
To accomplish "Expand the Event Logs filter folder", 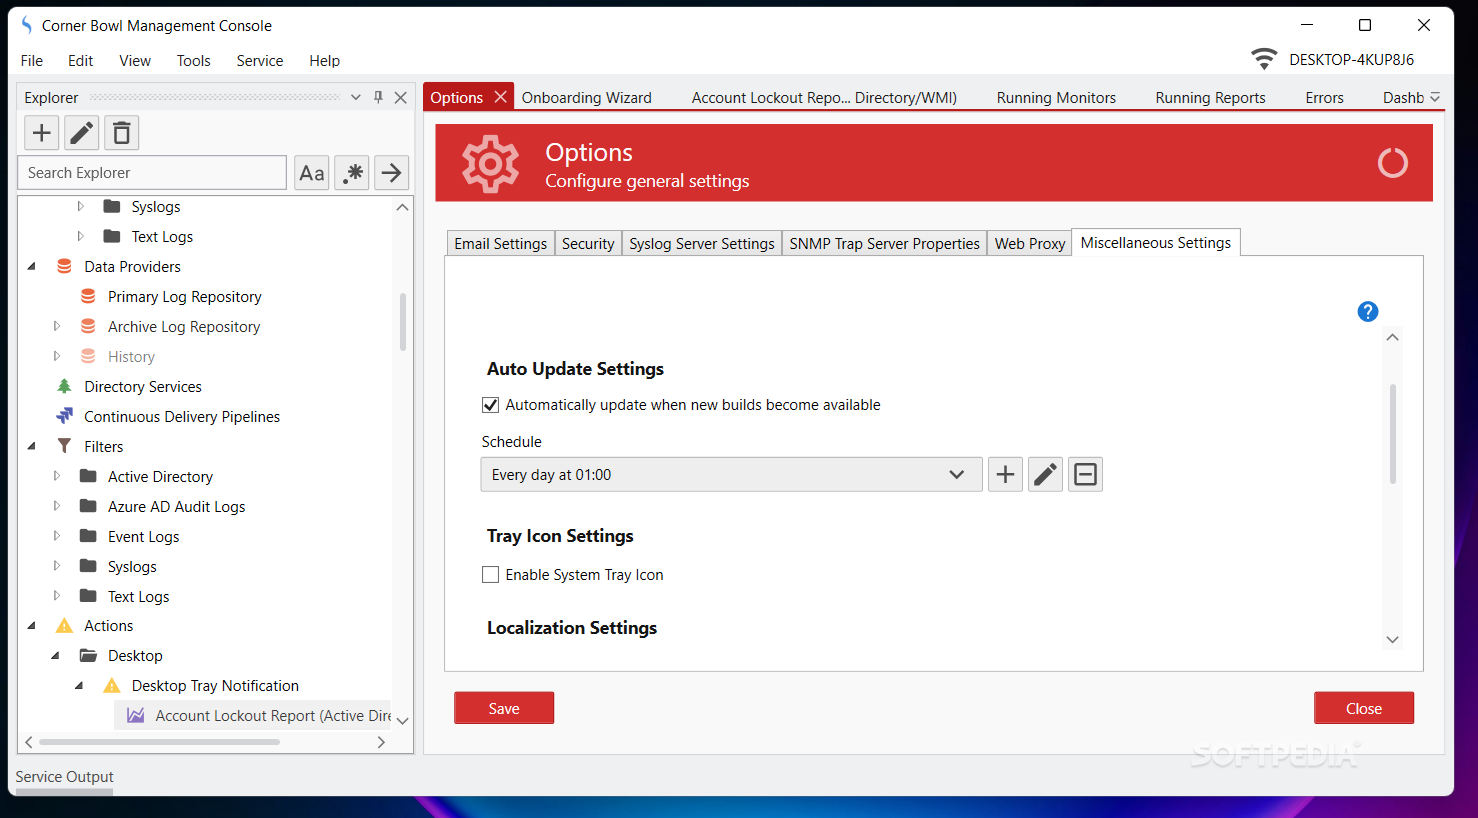I will pos(57,536).
